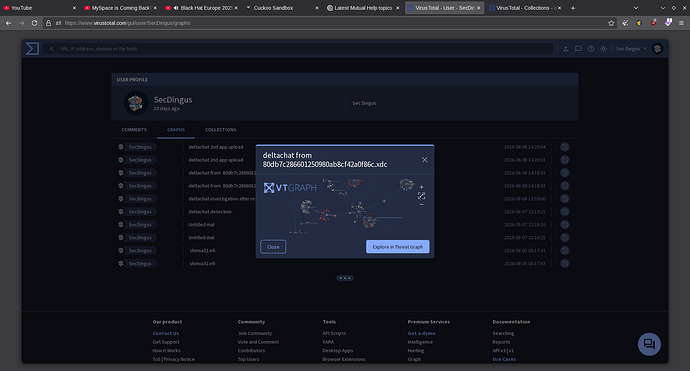690x371 pixels.
Task: Select the deltachat detection graph title
Action: coord(210,212)
